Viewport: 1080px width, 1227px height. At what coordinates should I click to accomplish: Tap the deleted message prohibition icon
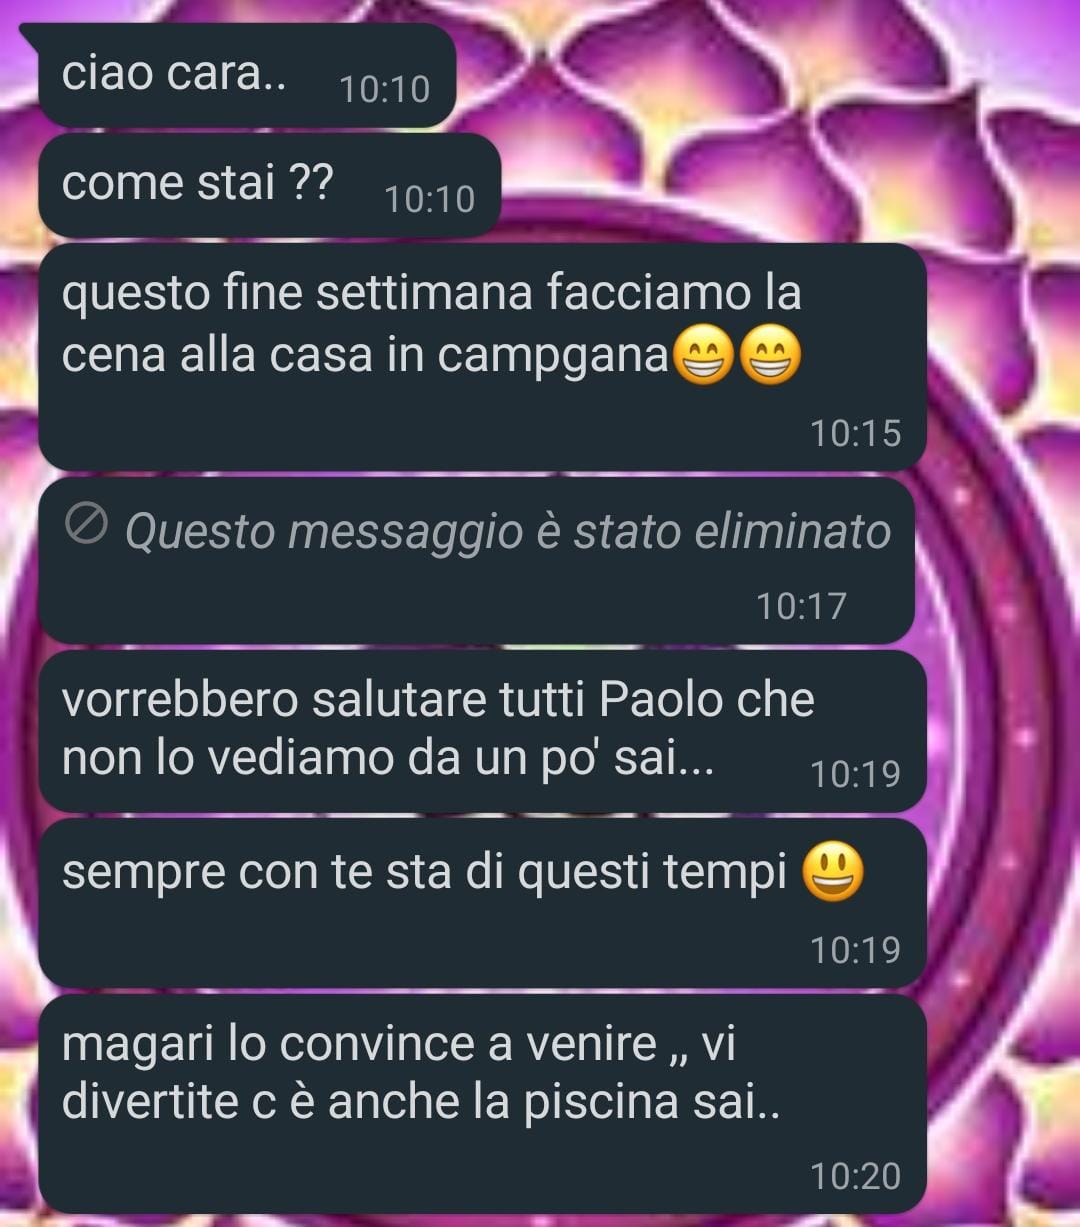pos(86,526)
